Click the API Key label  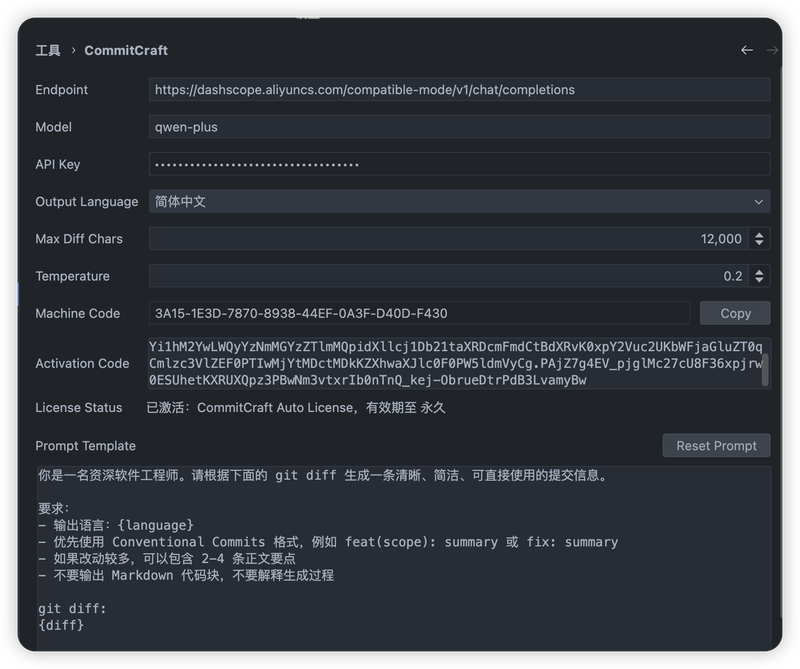(x=58, y=164)
